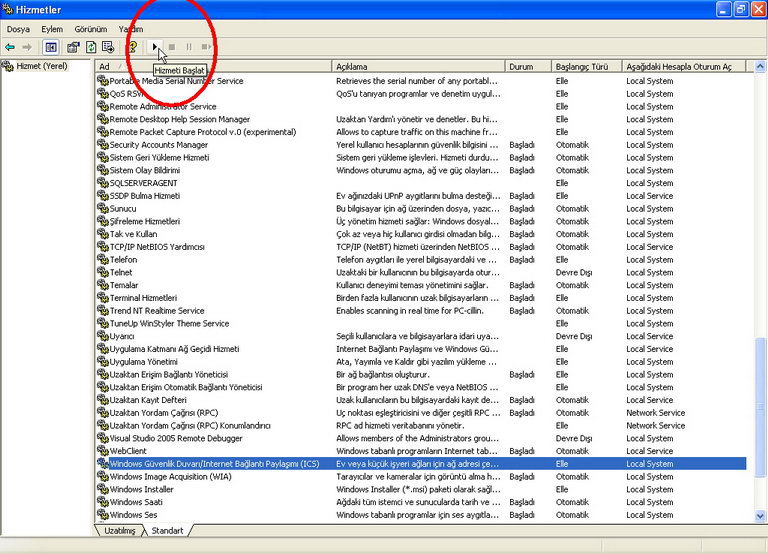
Task: Select TuneUp WinStyler Theme Service
Action: coord(421,323)
